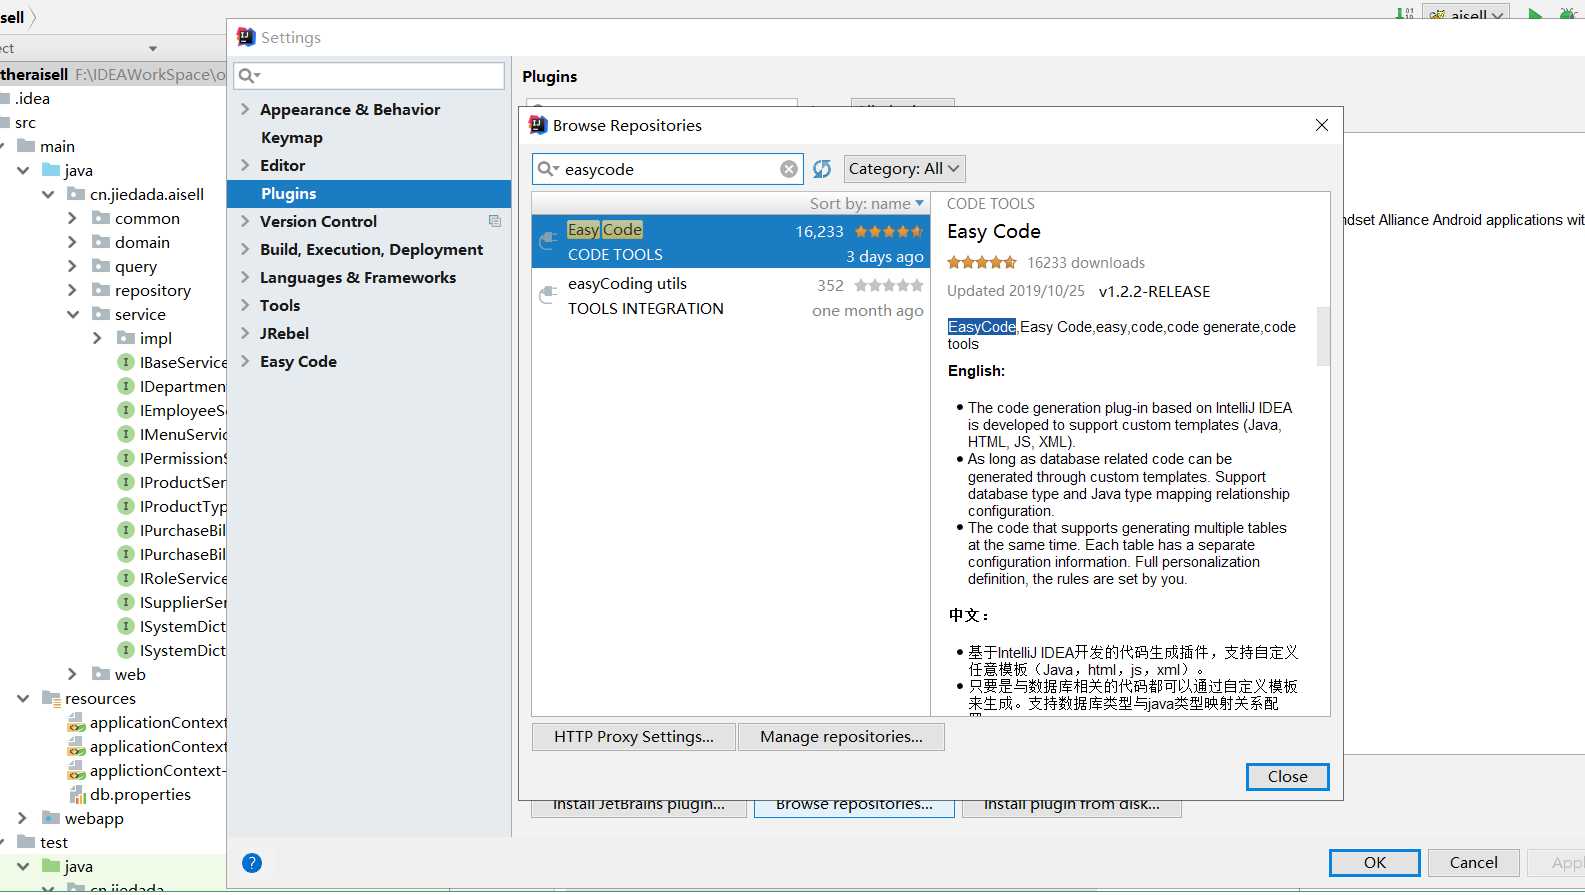Viewport: 1585px width, 895px height.
Task: Expand the Editor settings node
Action: [x=245, y=165]
